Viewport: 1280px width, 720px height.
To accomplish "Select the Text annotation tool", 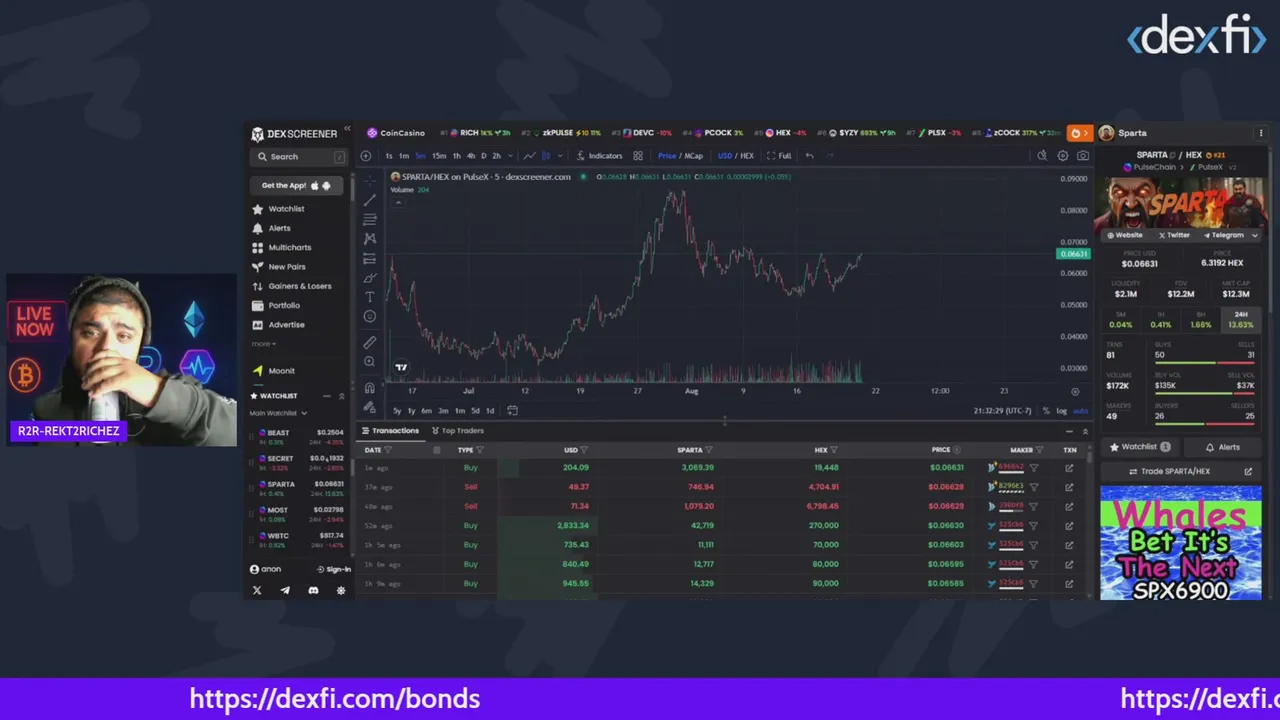I will [x=369, y=297].
